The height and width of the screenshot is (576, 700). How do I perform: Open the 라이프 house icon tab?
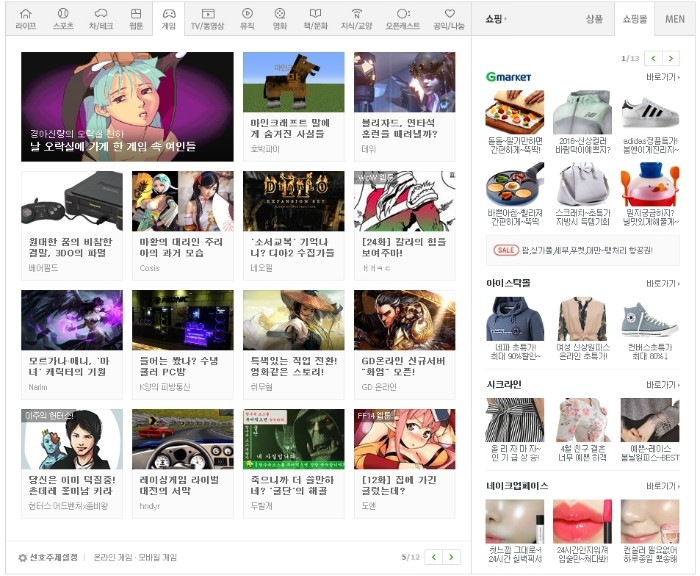pos(26,19)
